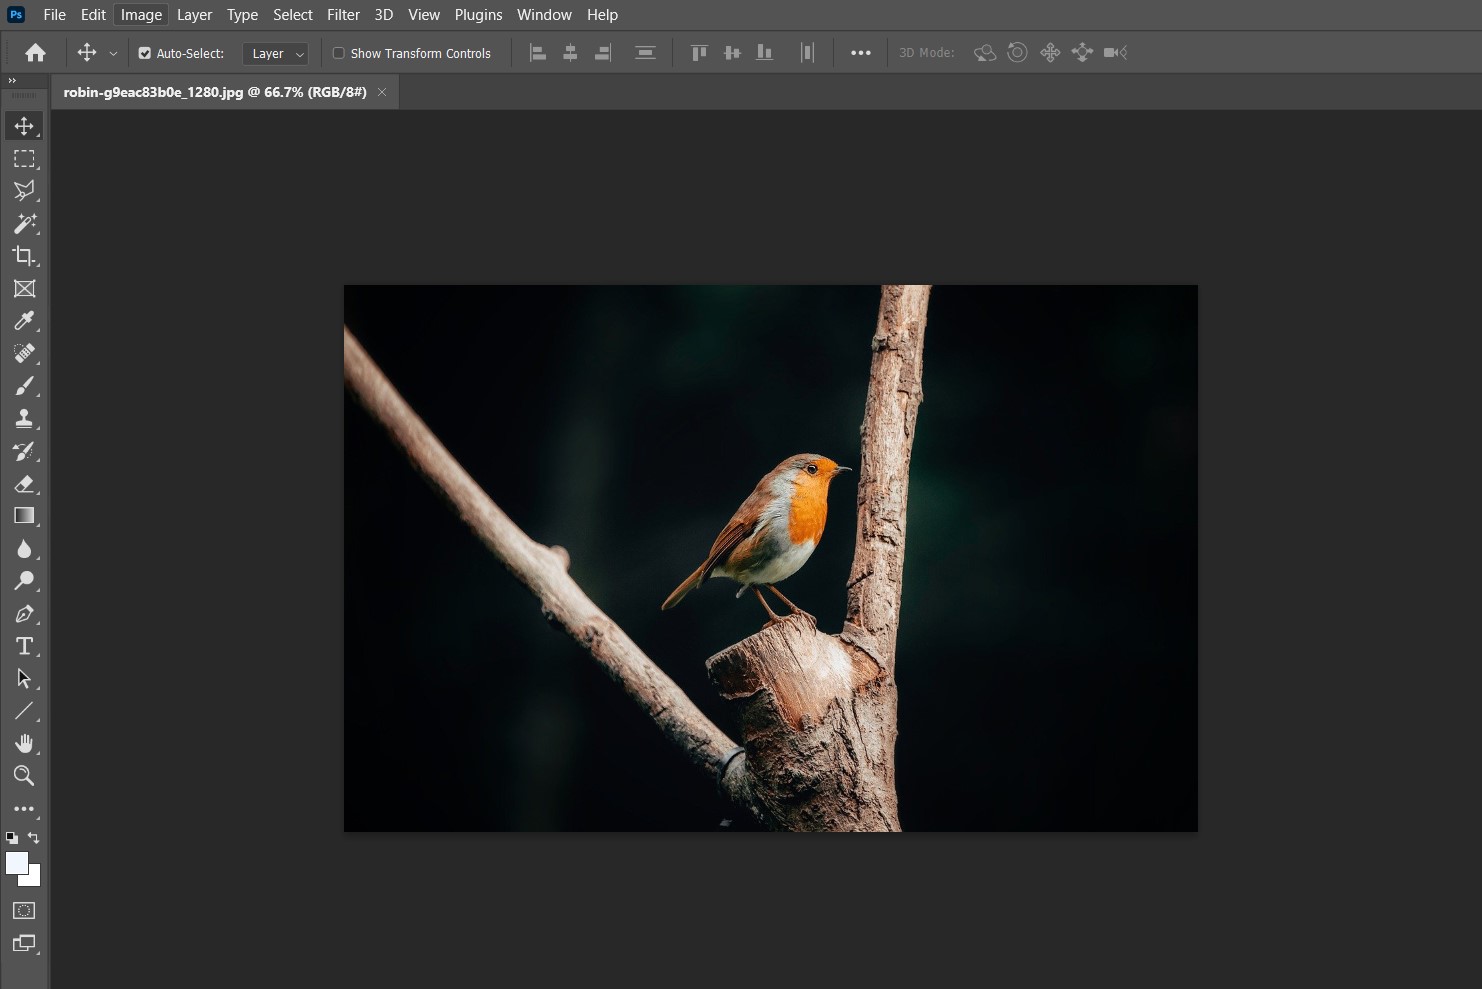Reset default foreground and background colors
Image resolution: width=1482 pixels, height=989 pixels.
click(12, 838)
